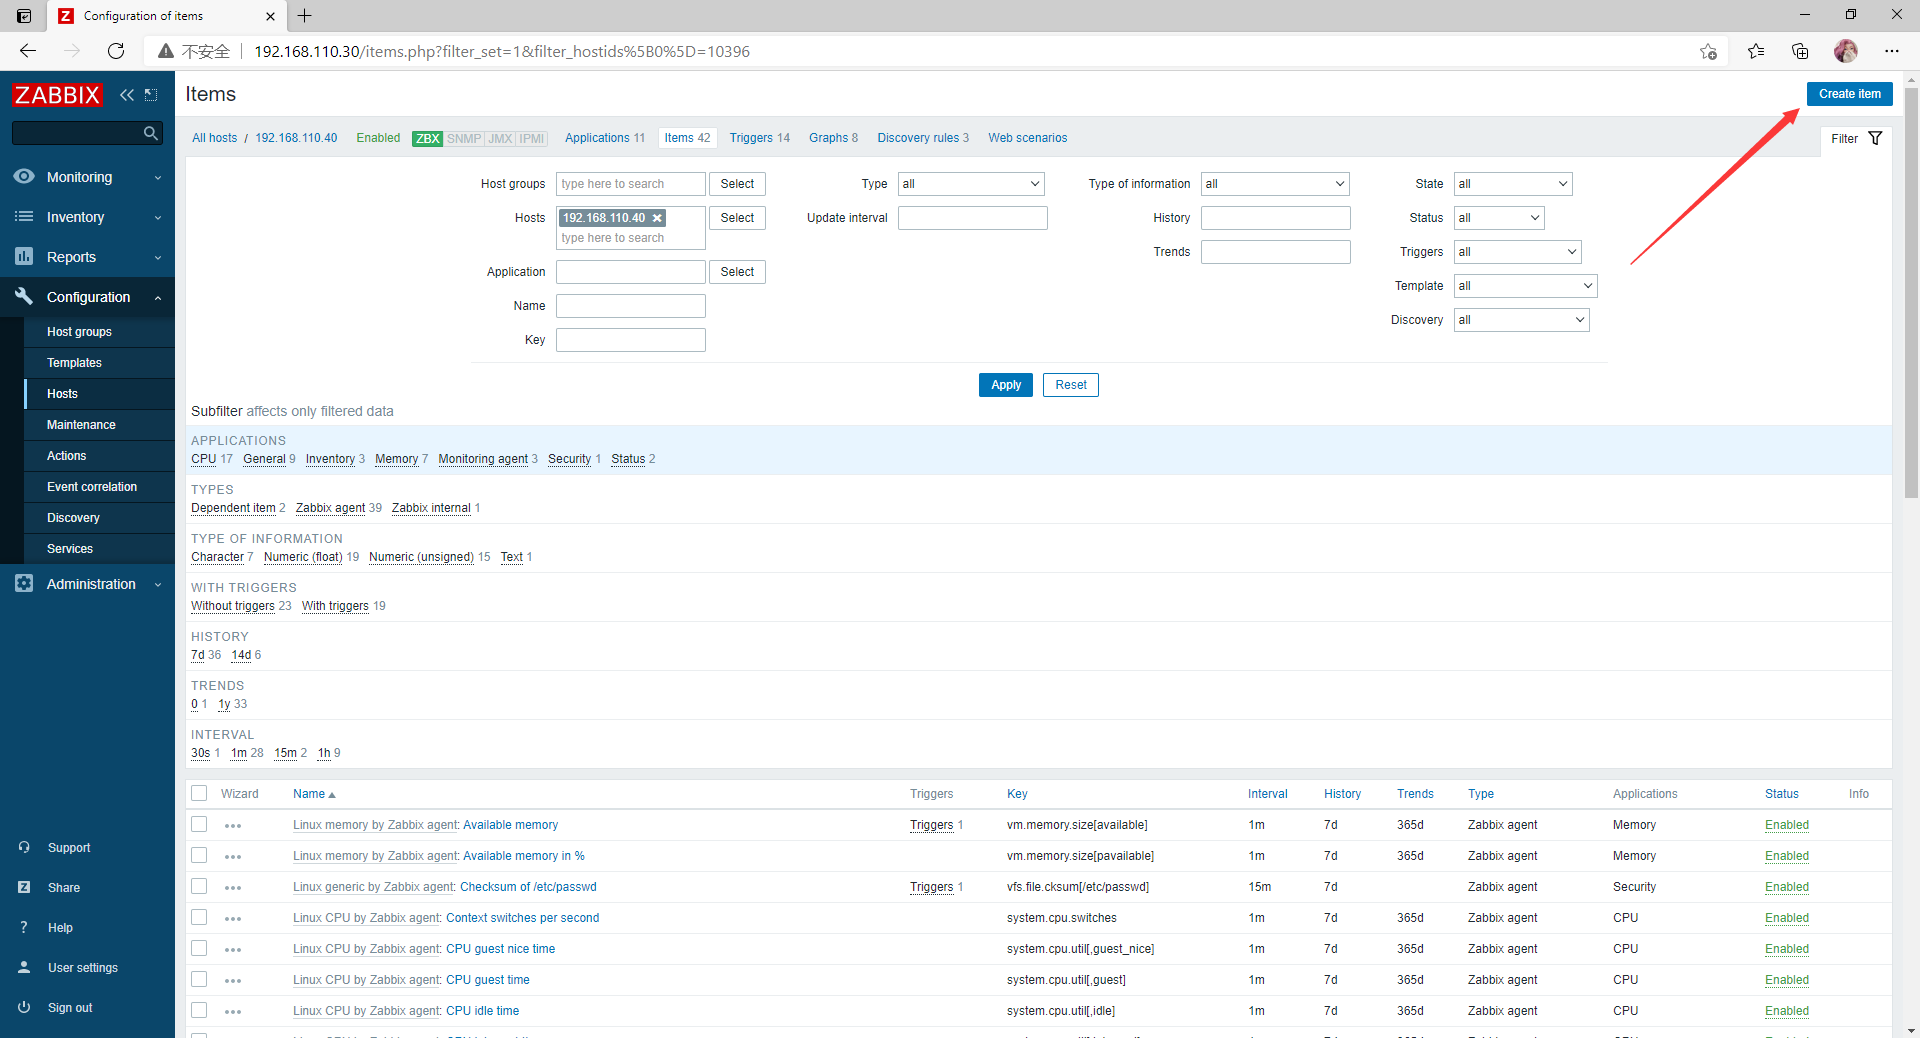Image resolution: width=1920 pixels, height=1038 pixels.
Task: Click the Sign out power icon
Action: coord(24,1007)
